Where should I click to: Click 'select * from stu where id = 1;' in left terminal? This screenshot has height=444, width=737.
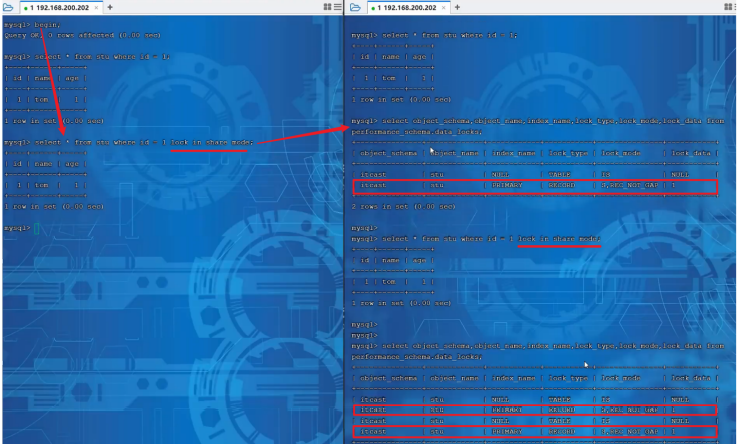pos(102,57)
